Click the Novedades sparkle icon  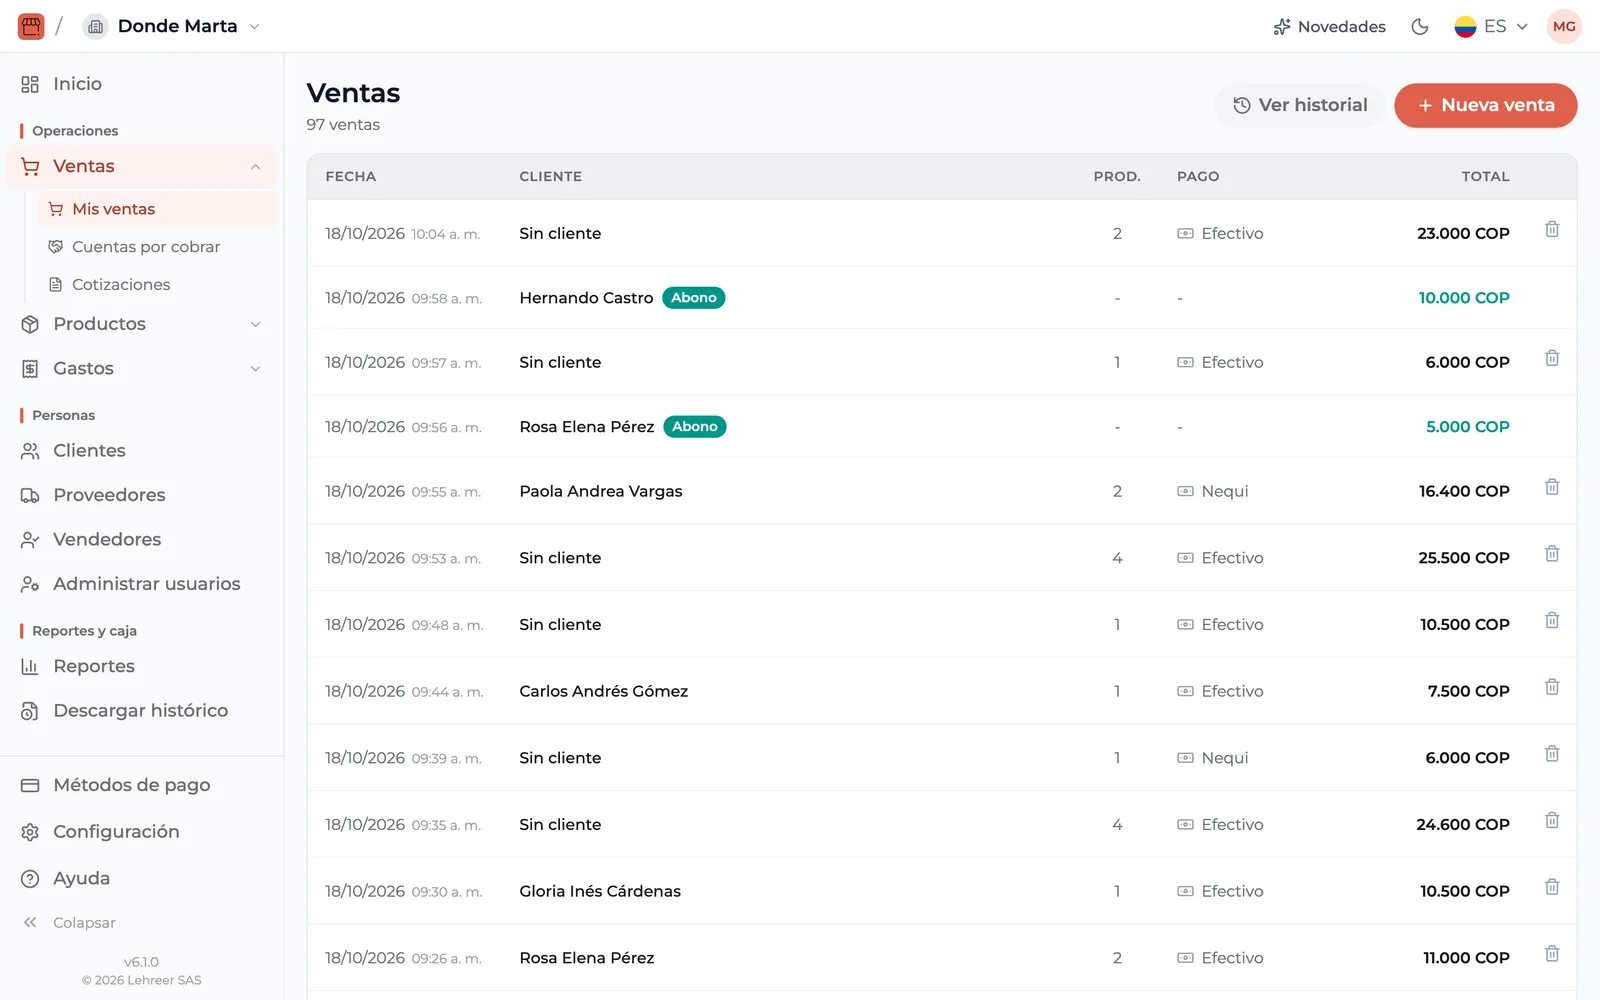[1282, 27]
